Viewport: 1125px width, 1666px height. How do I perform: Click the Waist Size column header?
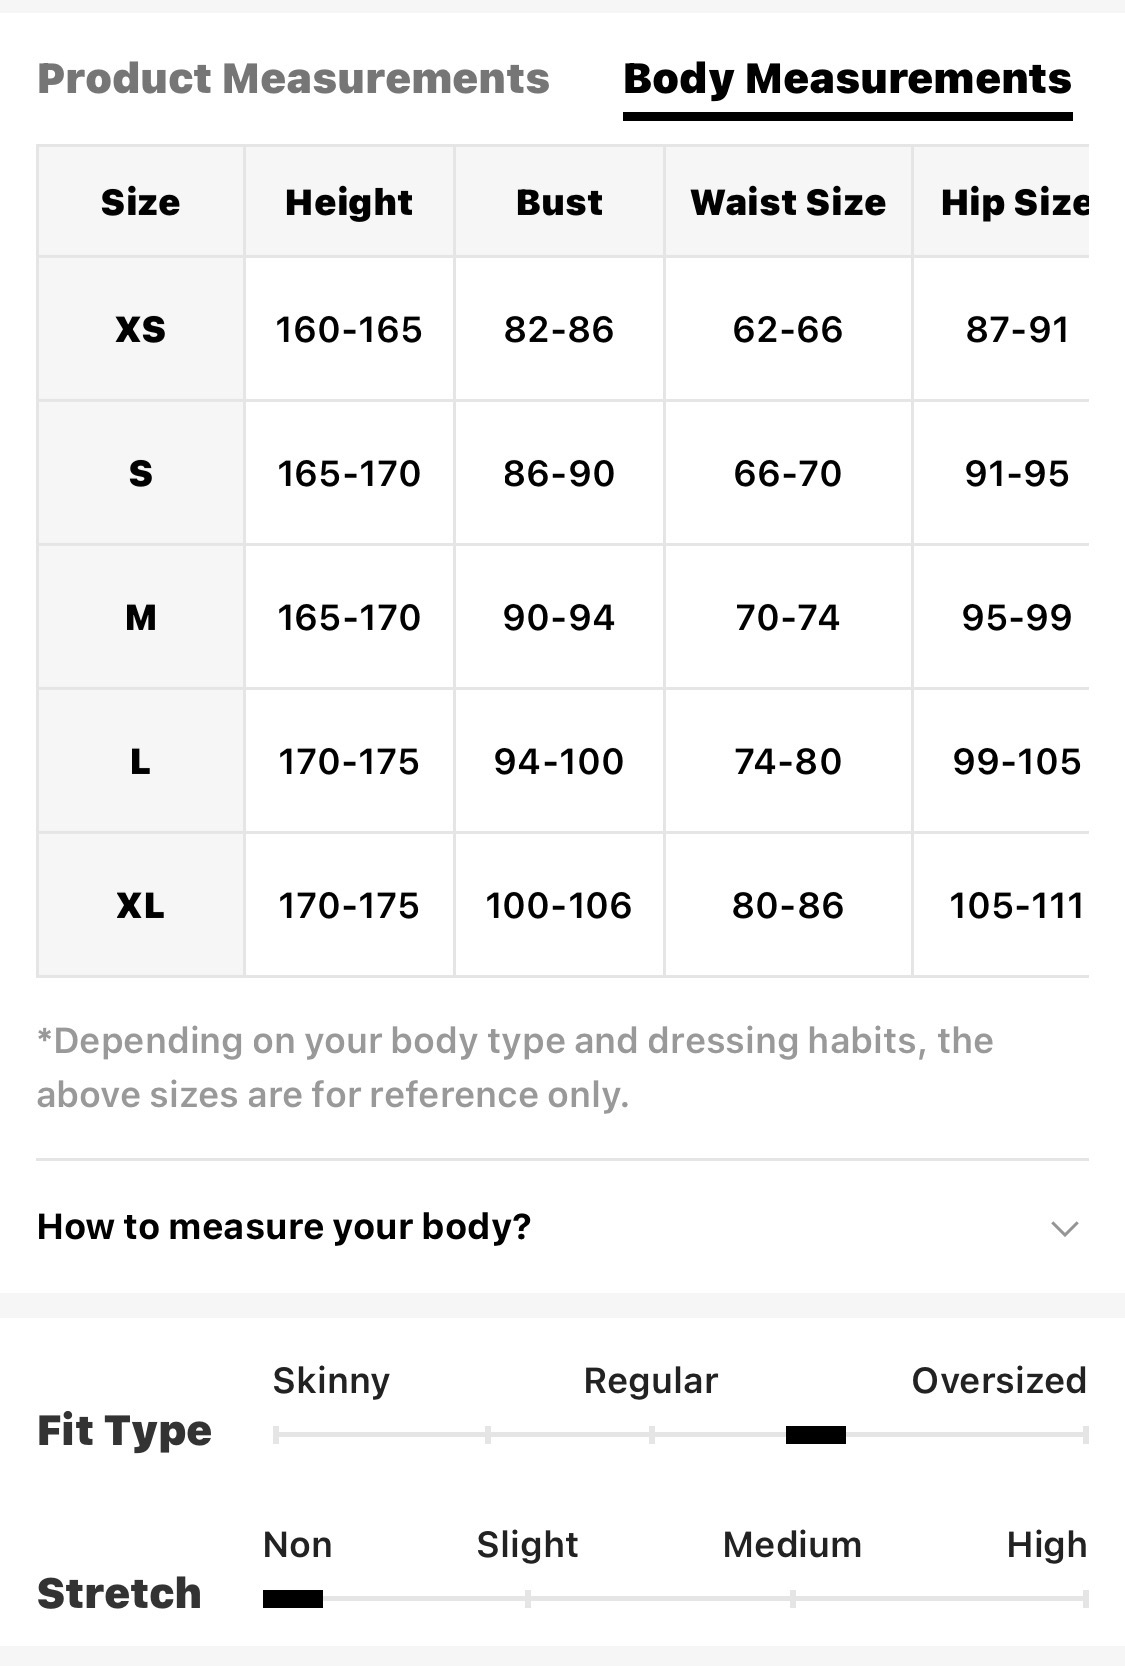[788, 202]
